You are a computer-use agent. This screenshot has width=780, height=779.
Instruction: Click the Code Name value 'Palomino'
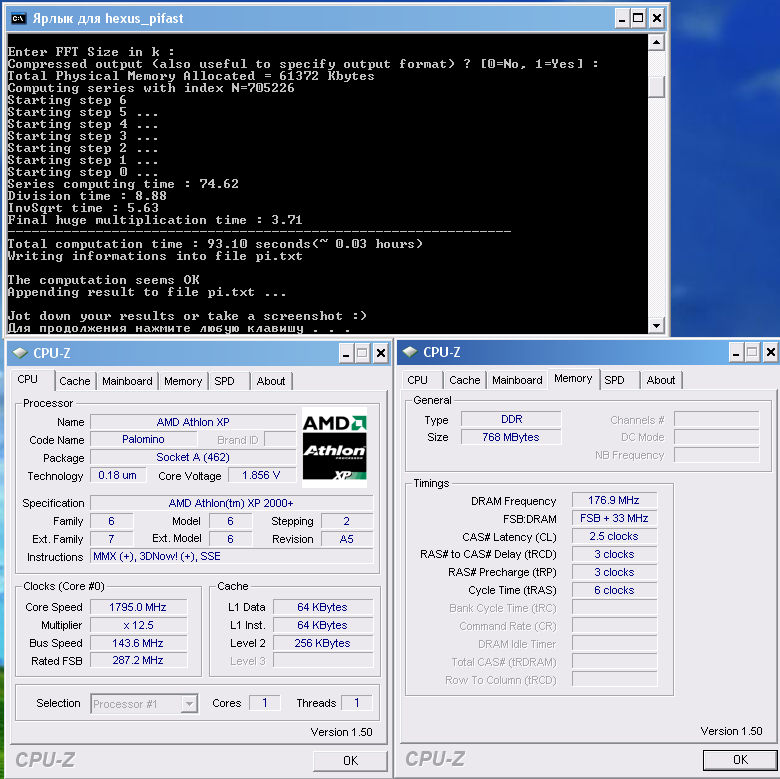click(x=143, y=439)
